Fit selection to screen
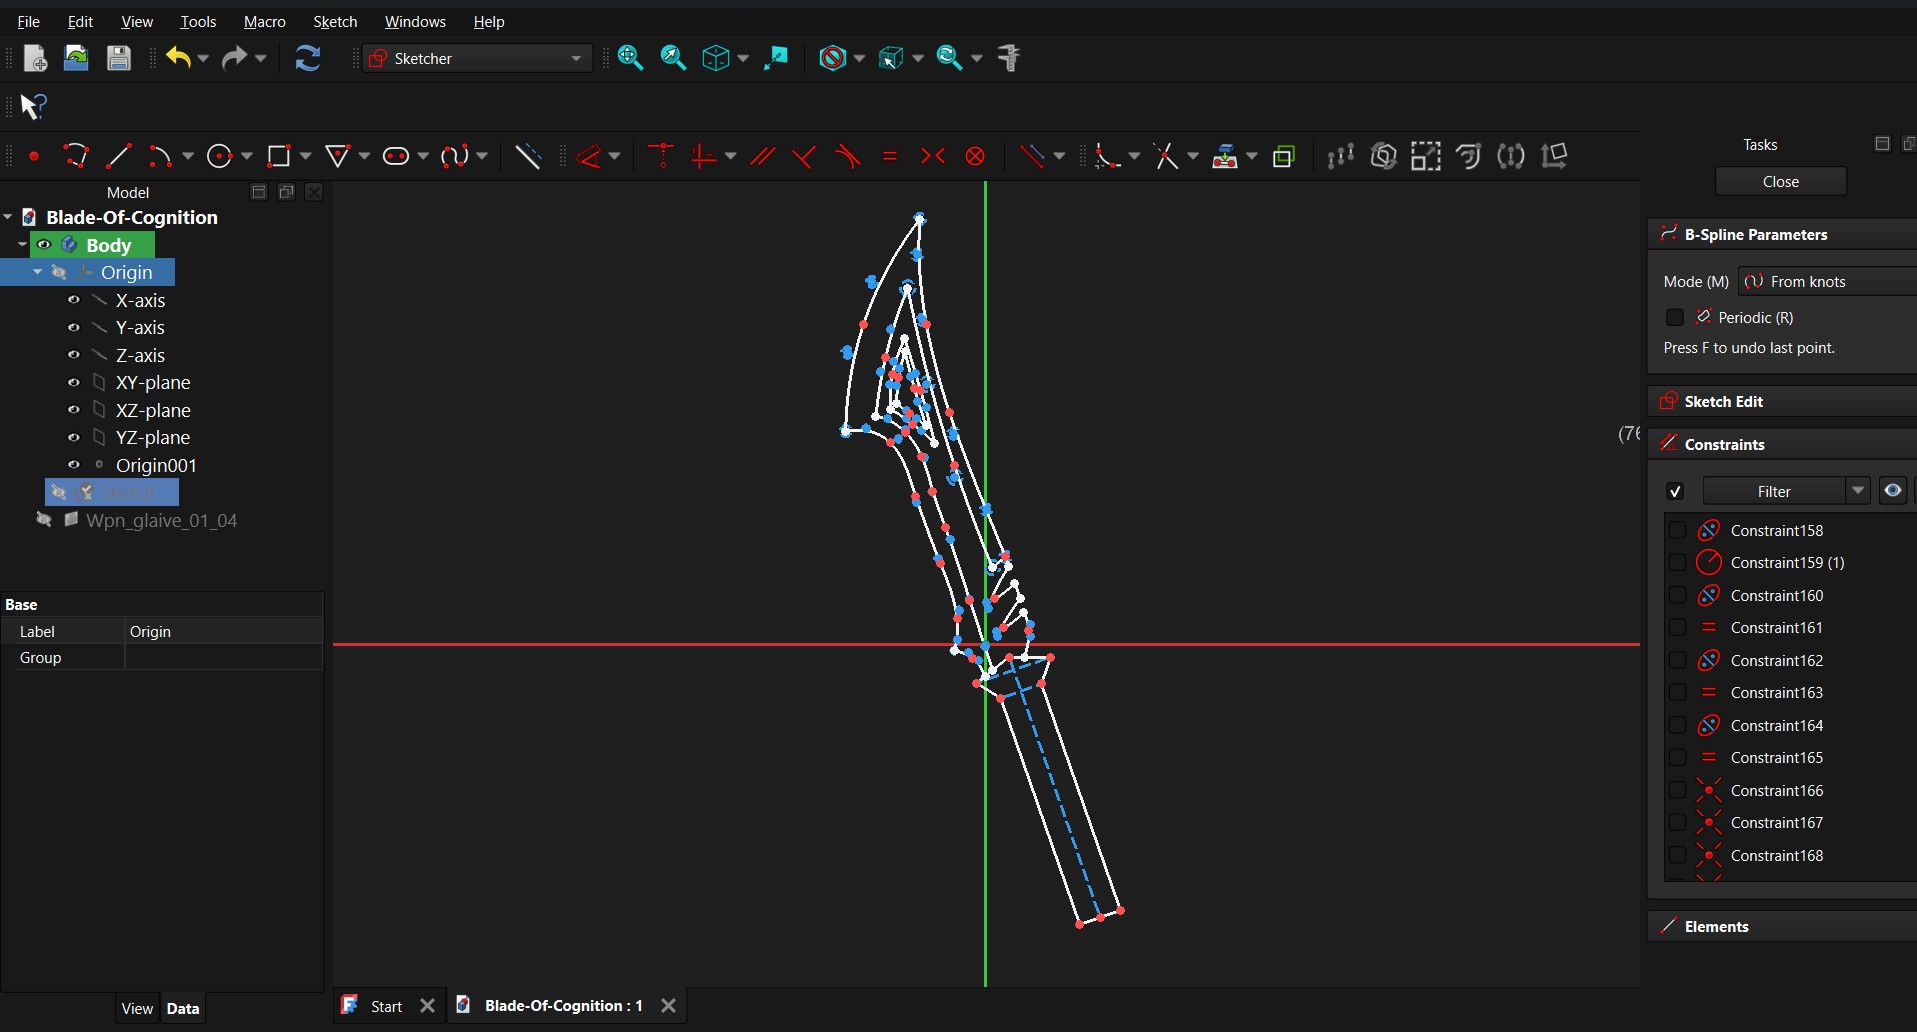The height and width of the screenshot is (1032, 1917). [673, 58]
